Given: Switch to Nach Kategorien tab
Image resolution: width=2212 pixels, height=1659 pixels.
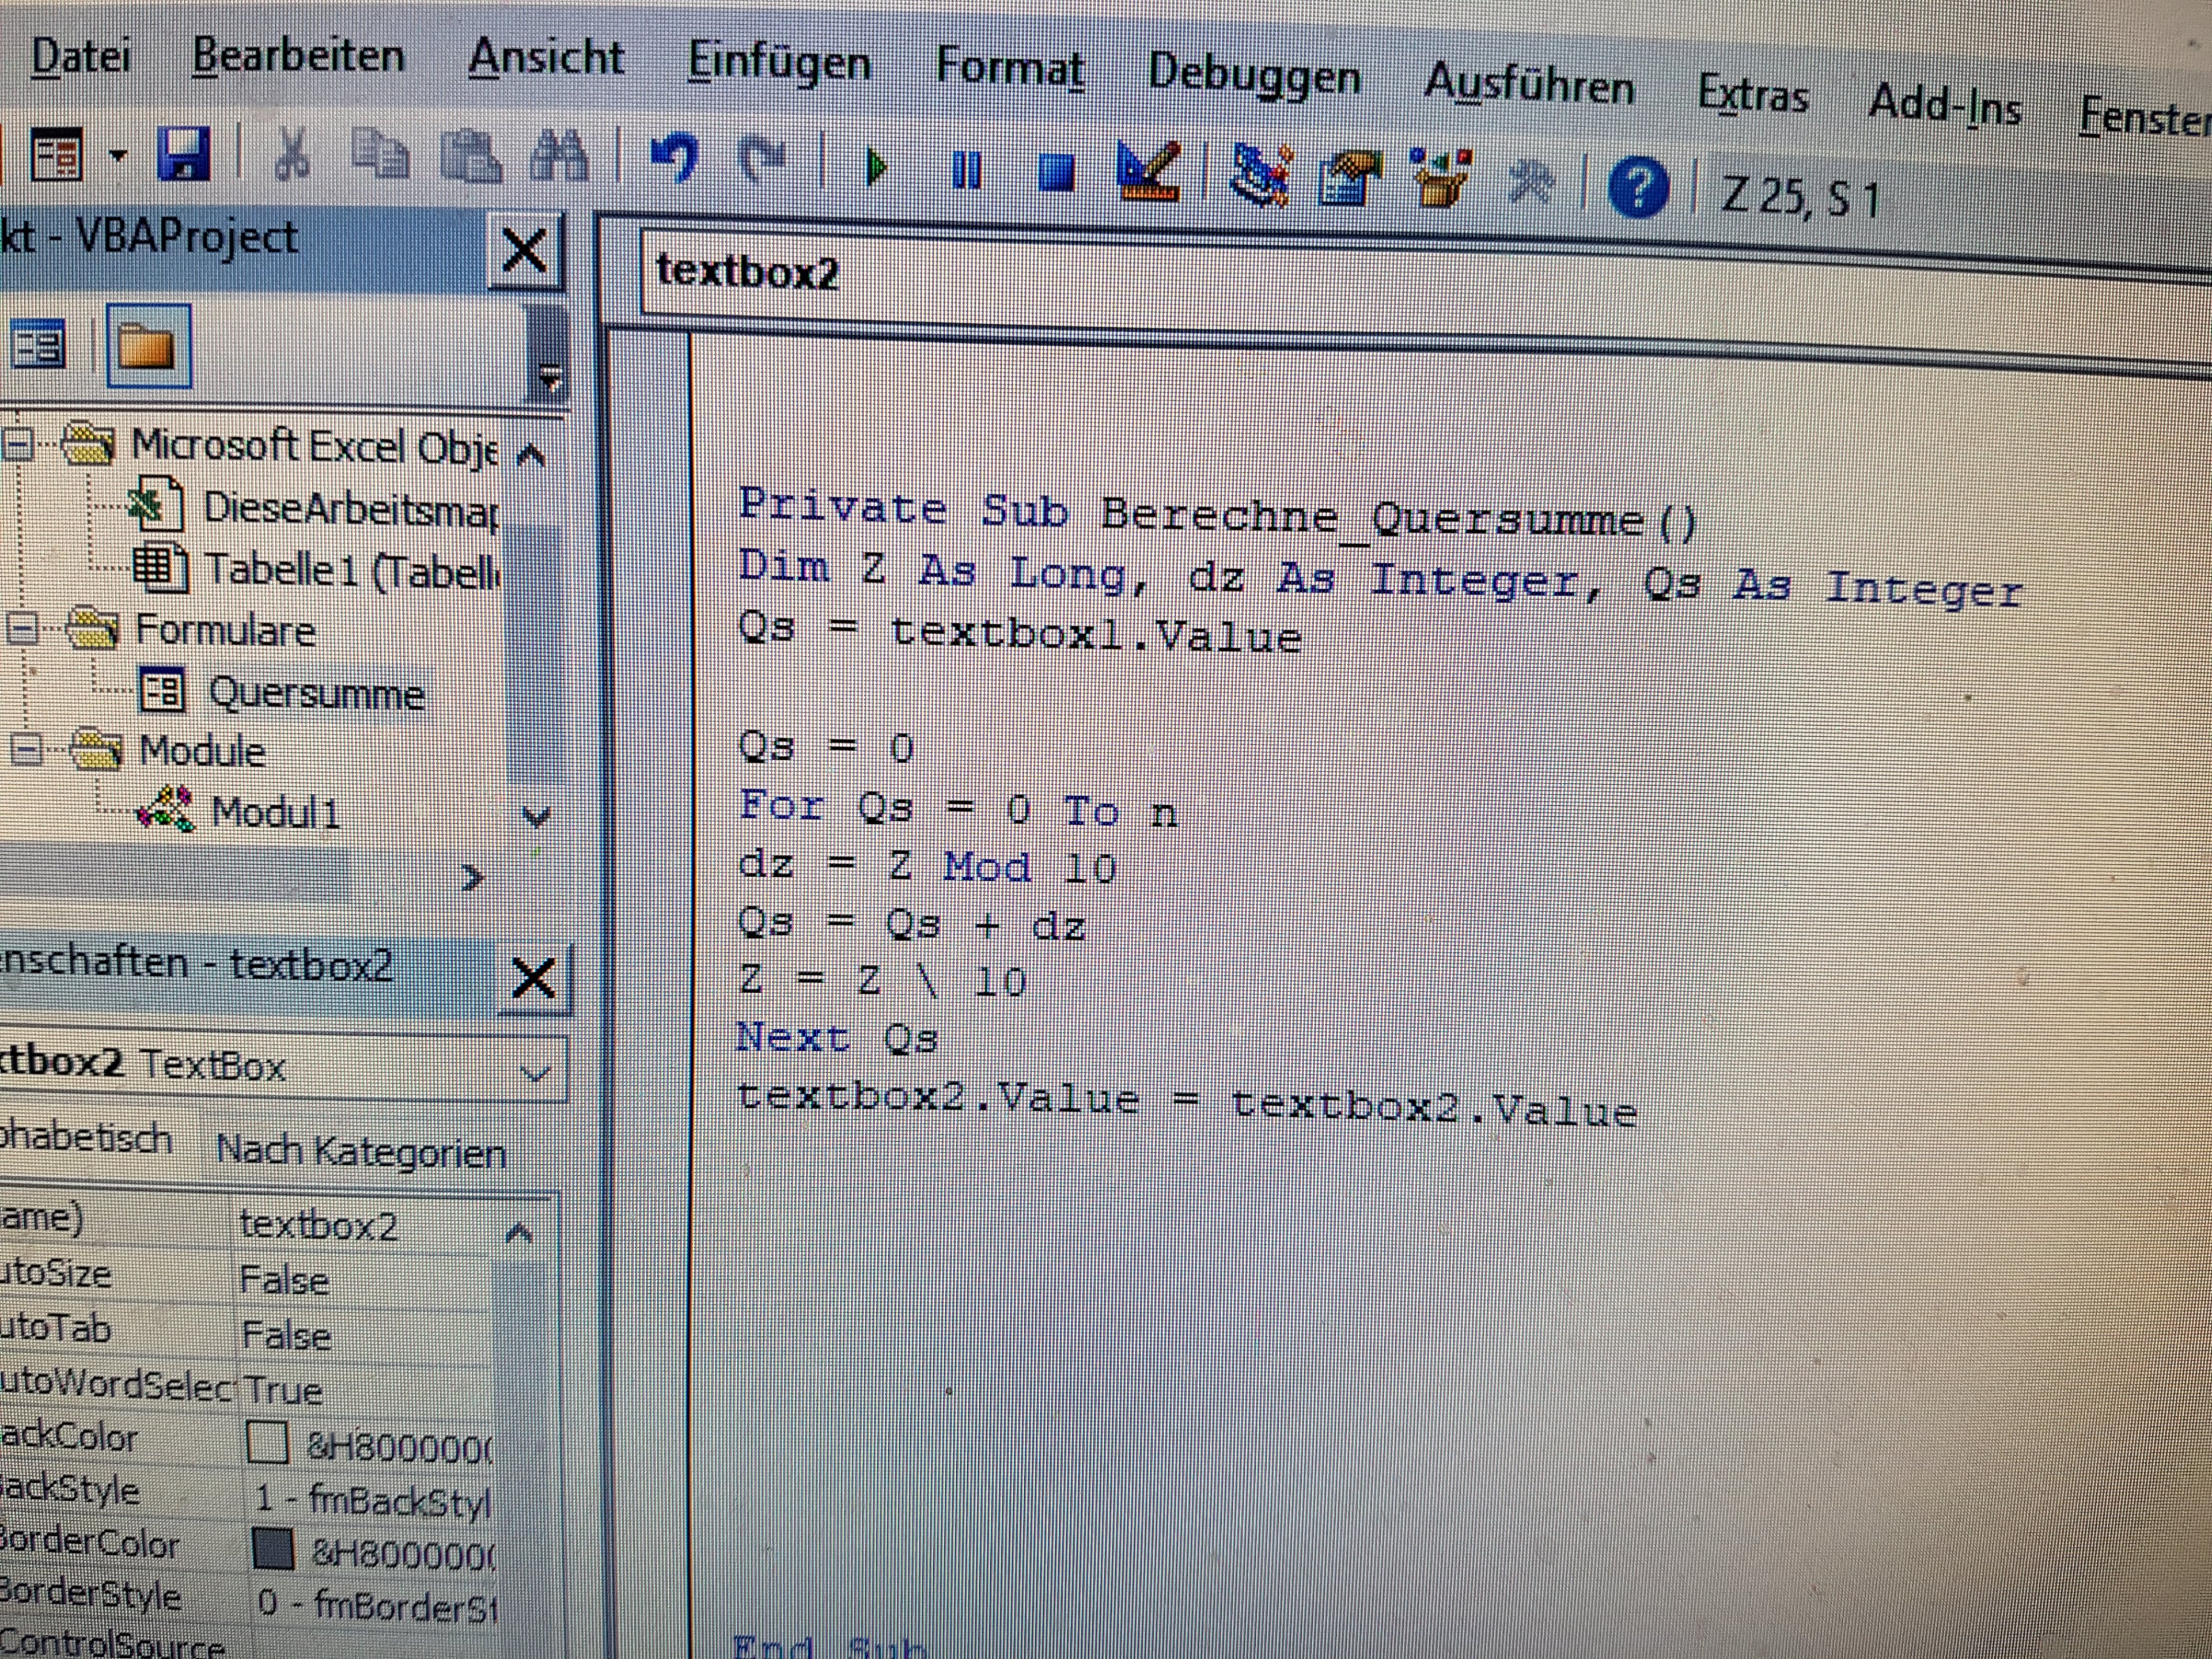Looking at the screenshot, I should 361,1152.
